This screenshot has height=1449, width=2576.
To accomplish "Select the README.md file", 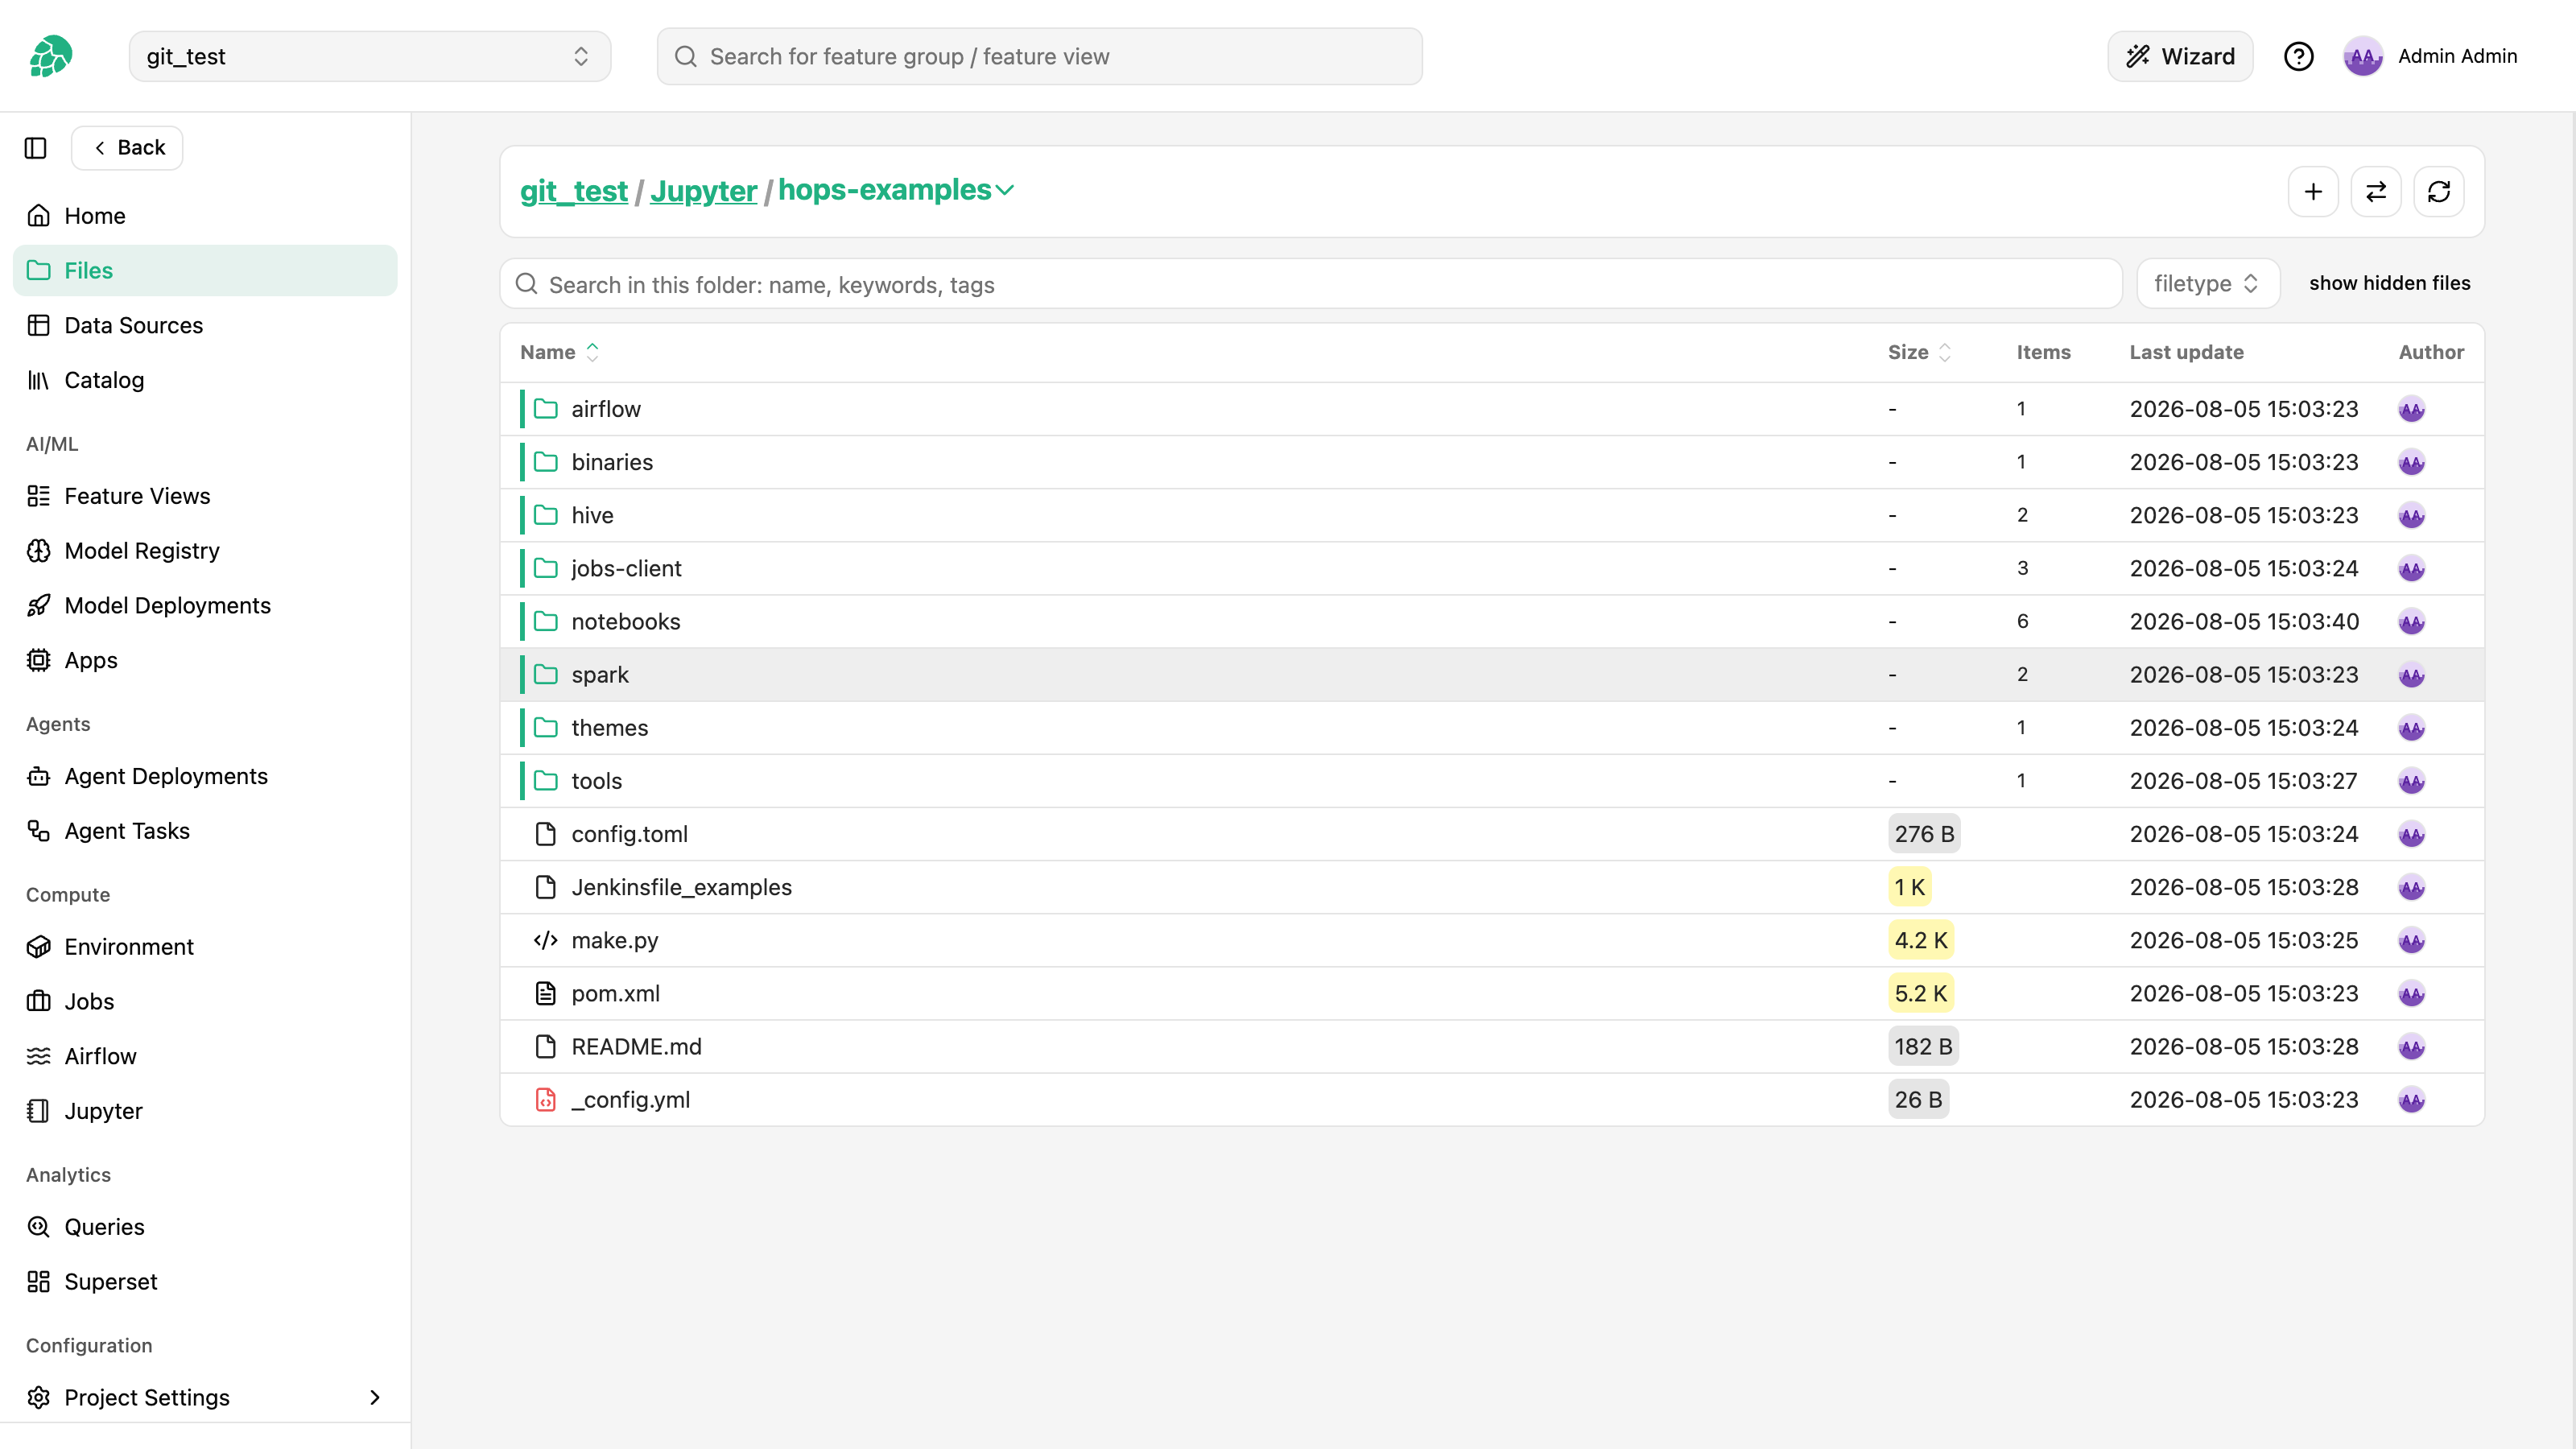I will pyautogui.click(x=1492, y=1046).
